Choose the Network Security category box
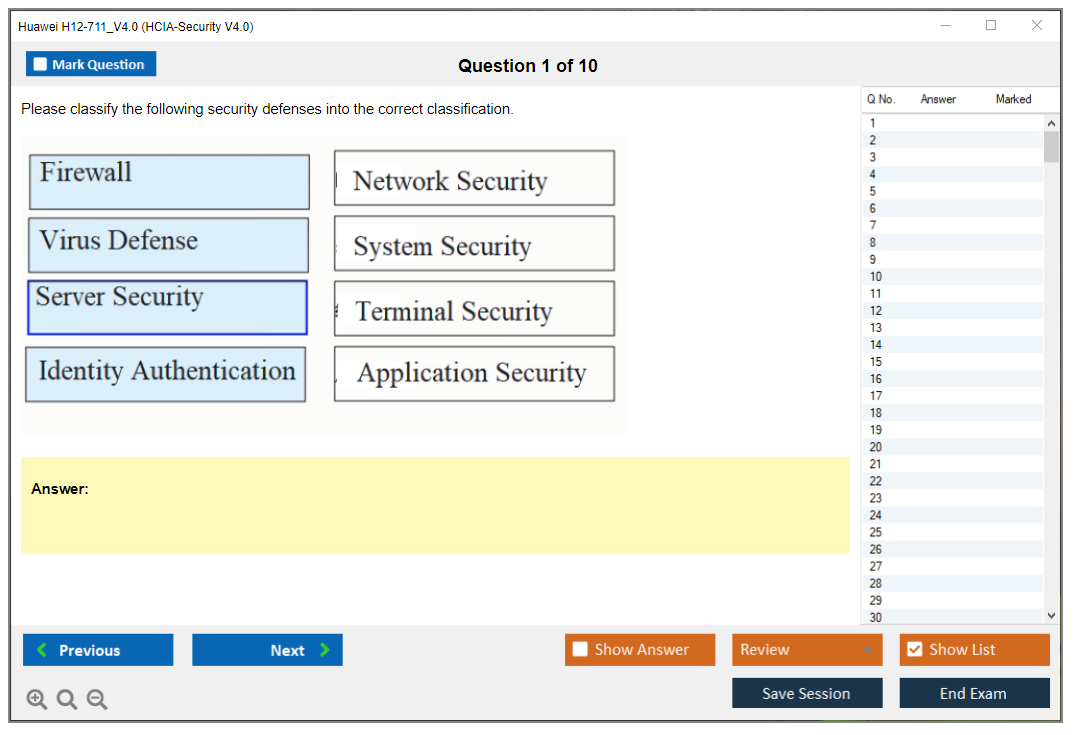 click(474, 178)
